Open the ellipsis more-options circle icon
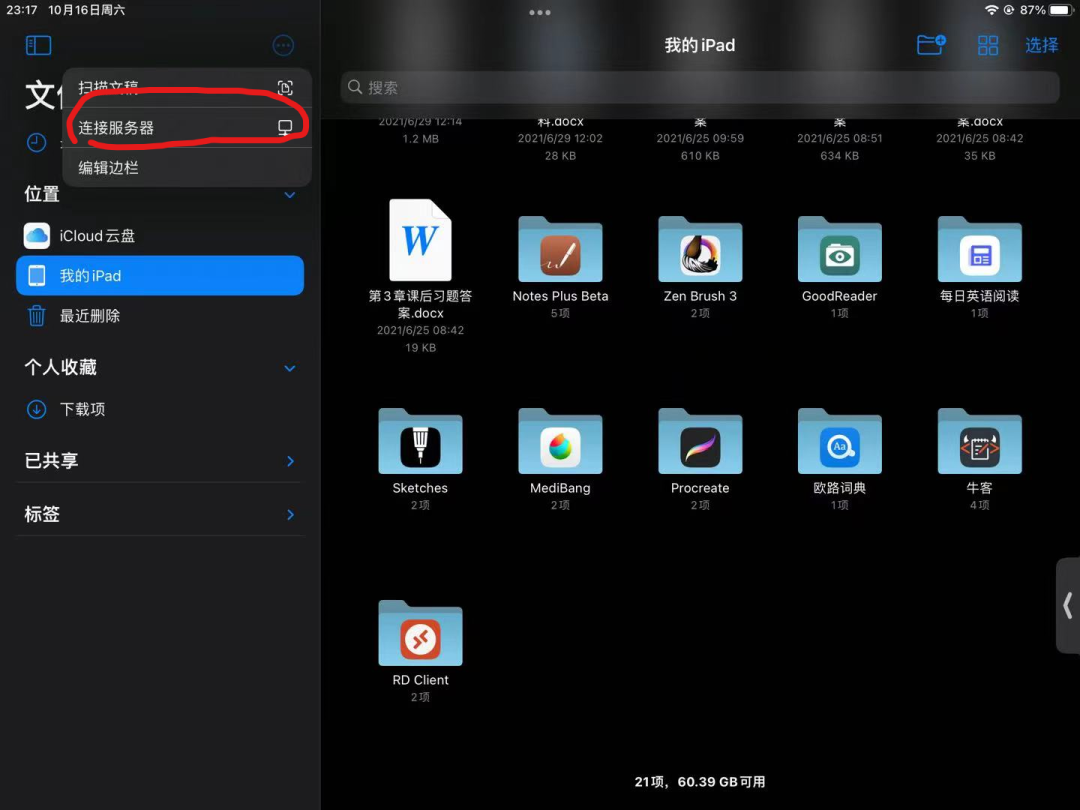The height and width of the screenshot is (810, 1080). [283, 45]
